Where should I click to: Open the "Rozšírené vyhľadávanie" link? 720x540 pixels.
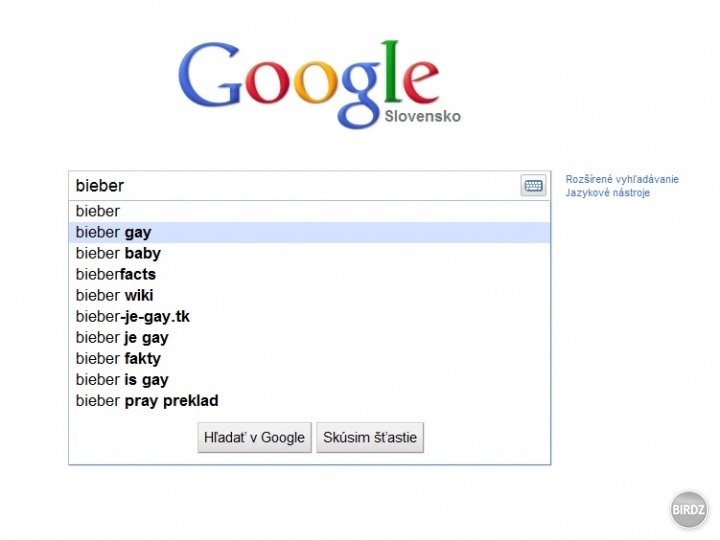pyautogui.click(x=622, y=180)
